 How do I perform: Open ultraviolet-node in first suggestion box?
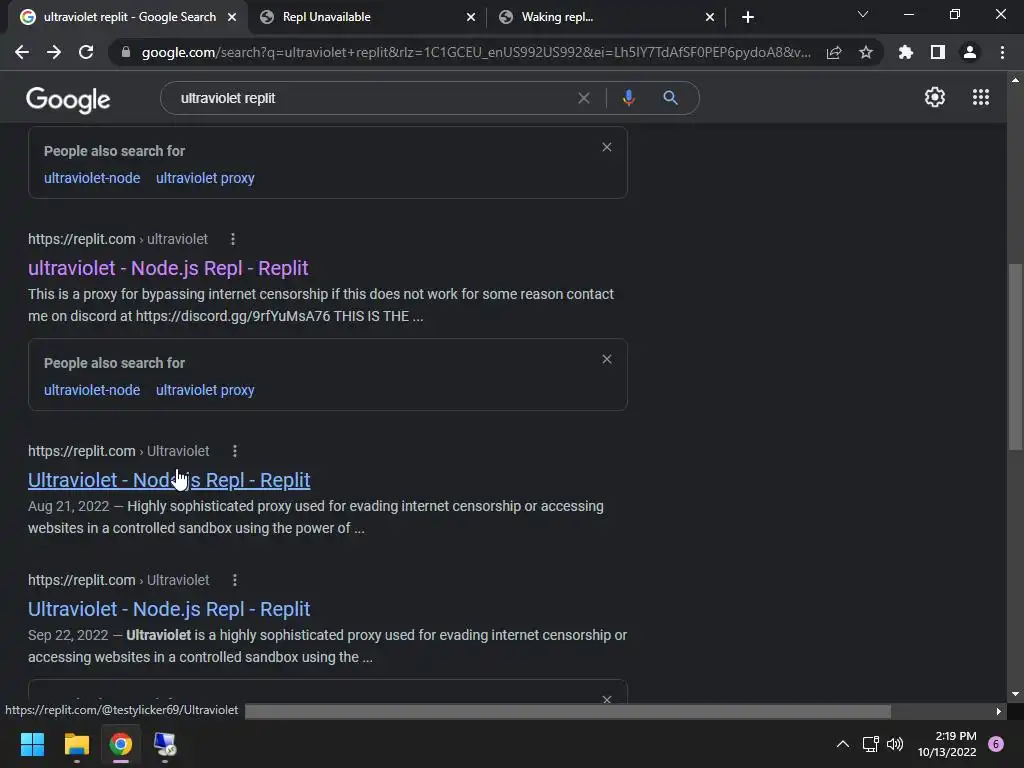[x=92, y=178]
